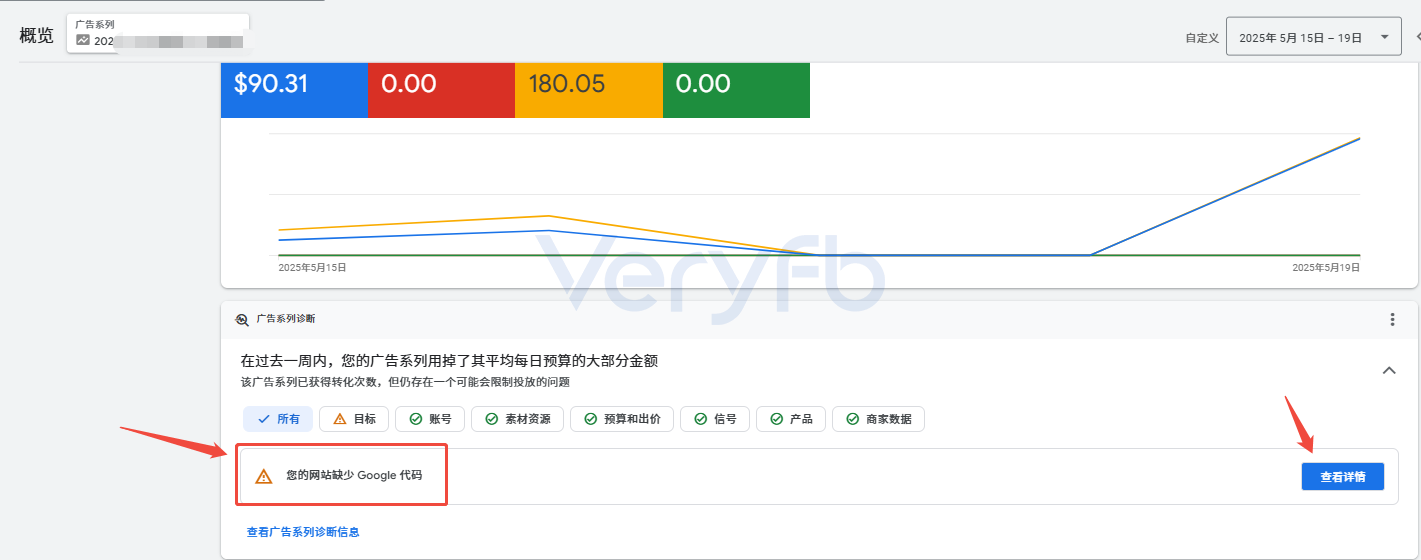Select the 产品 filter chip
Viewport: 1421px width, 560px height.
pyautogui.click(x=791, y=419)
